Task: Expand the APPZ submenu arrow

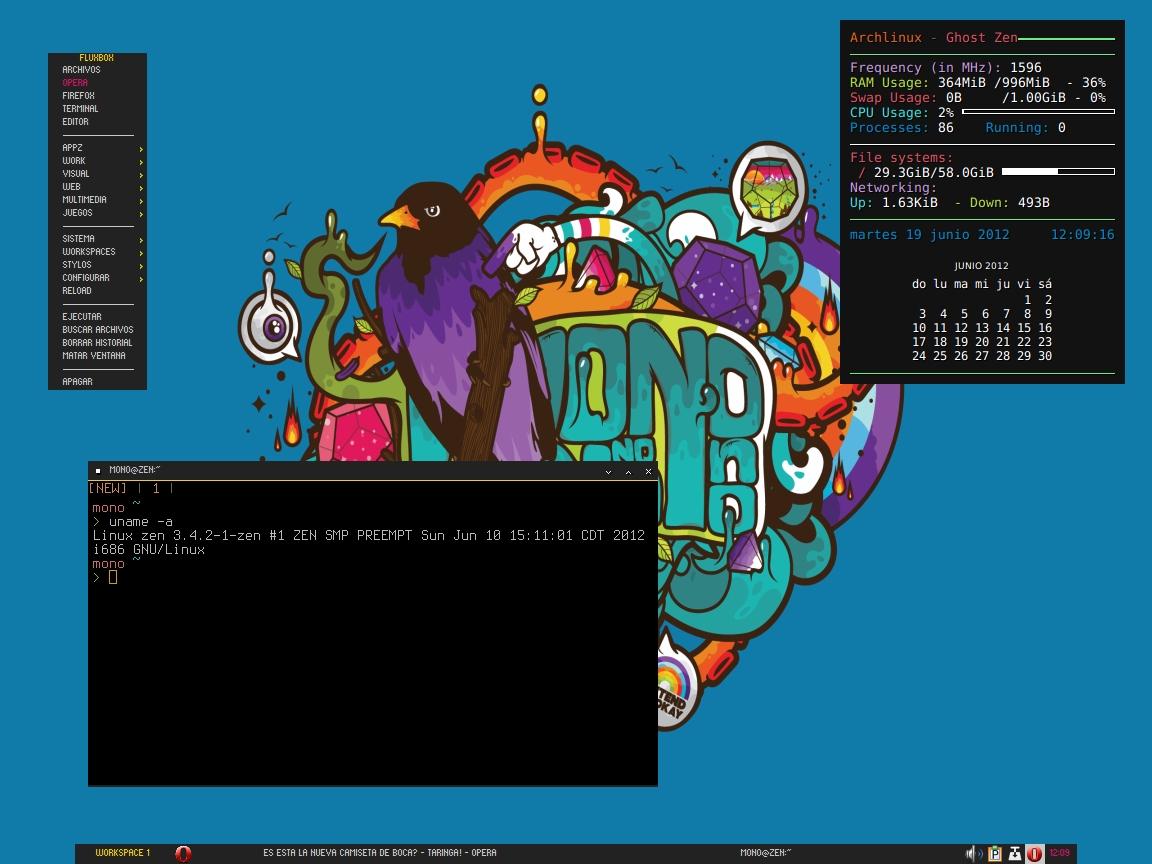Action: [140, 148]
